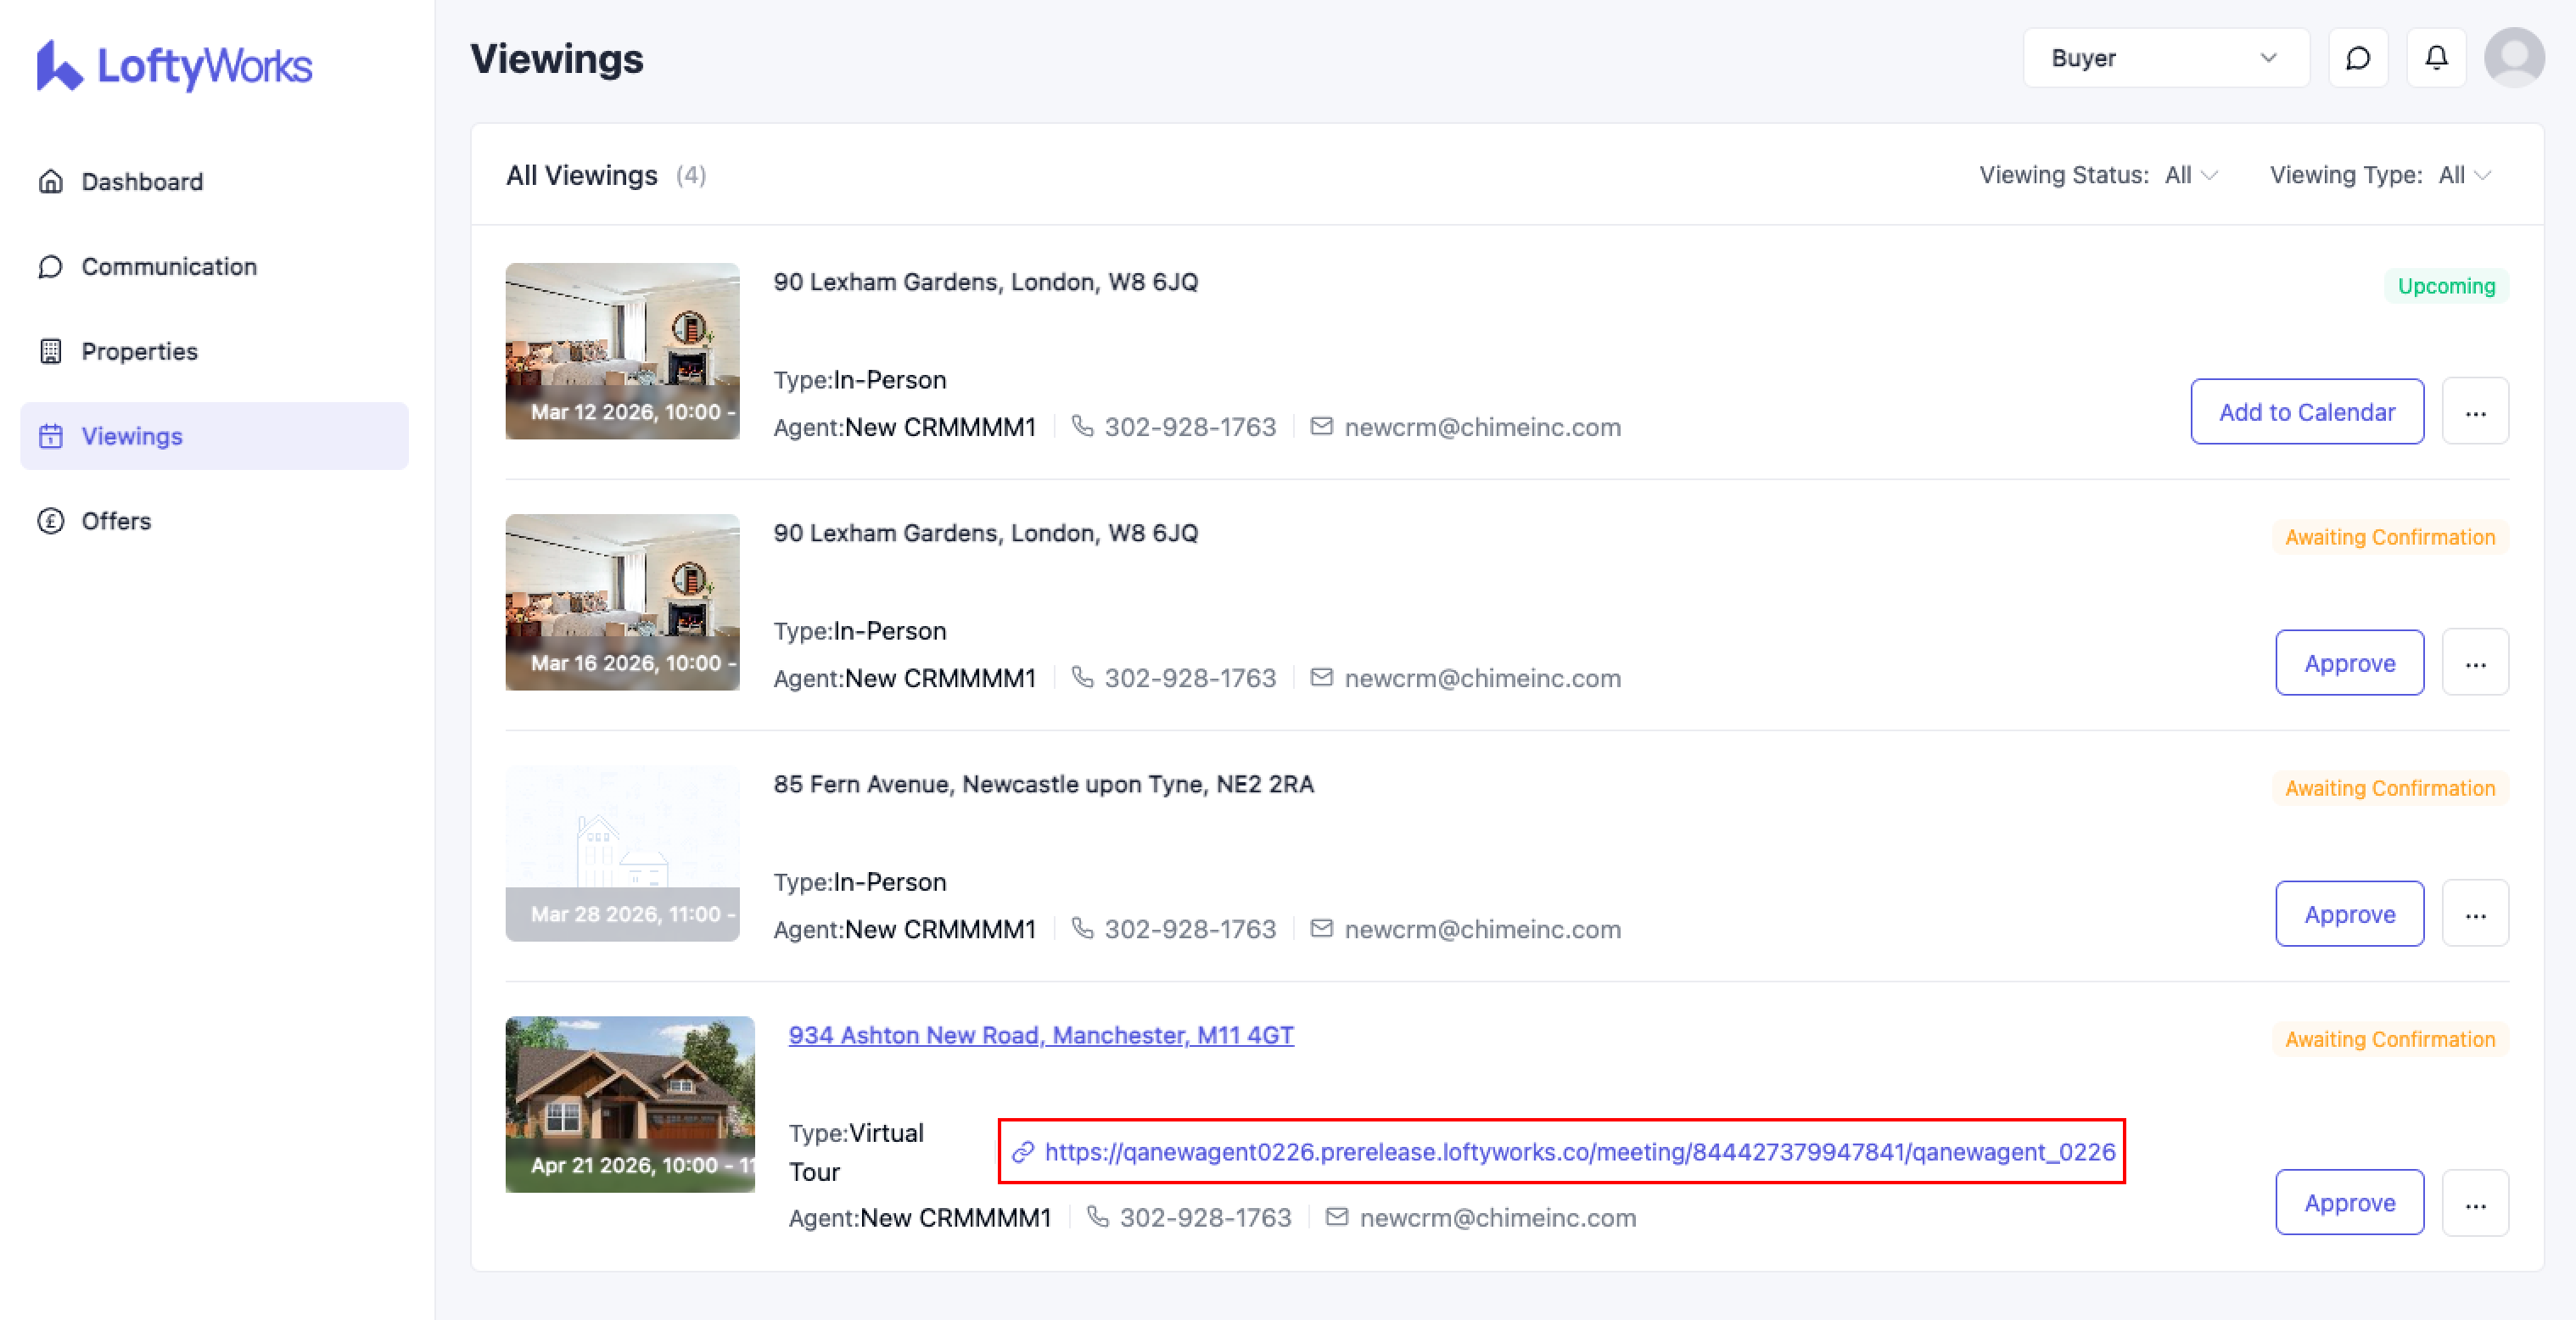Click the LoftyWorks logo icon
The image size is (2576, 1320).
[58, 66]
